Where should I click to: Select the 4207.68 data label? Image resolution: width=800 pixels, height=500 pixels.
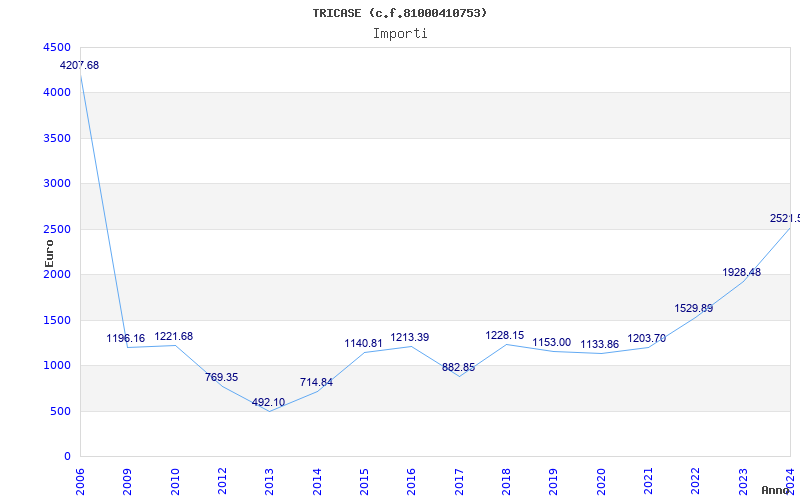(x=79, y=65)
